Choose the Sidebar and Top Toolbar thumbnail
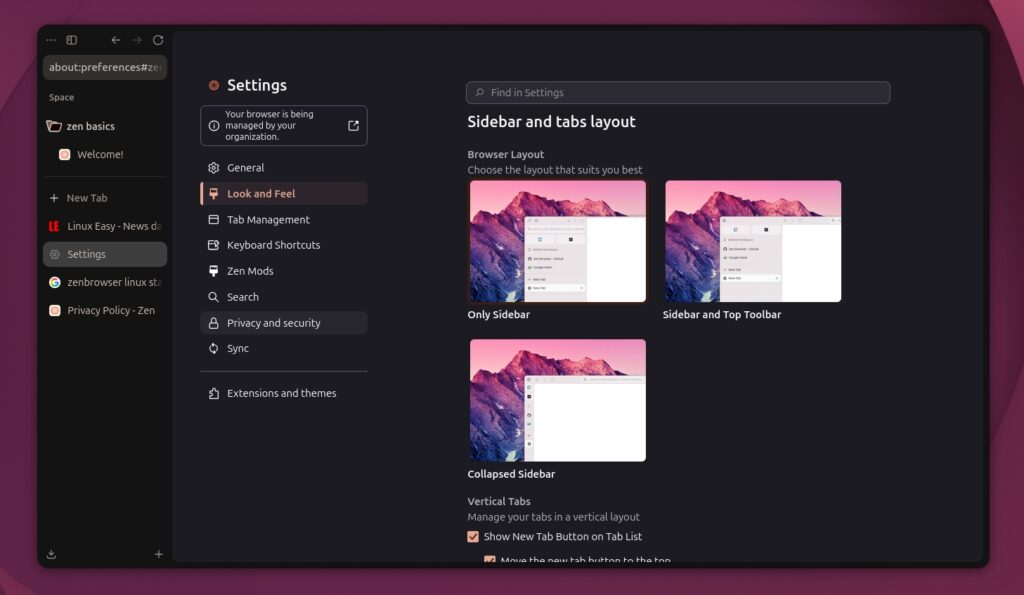The height and width of the screenshot is (595, 1024). [x=753, y=241]
